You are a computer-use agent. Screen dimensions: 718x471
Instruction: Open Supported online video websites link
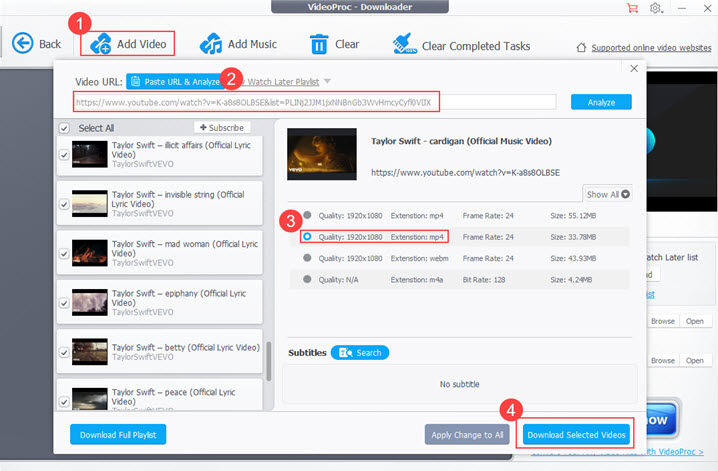tap(651, 48)
